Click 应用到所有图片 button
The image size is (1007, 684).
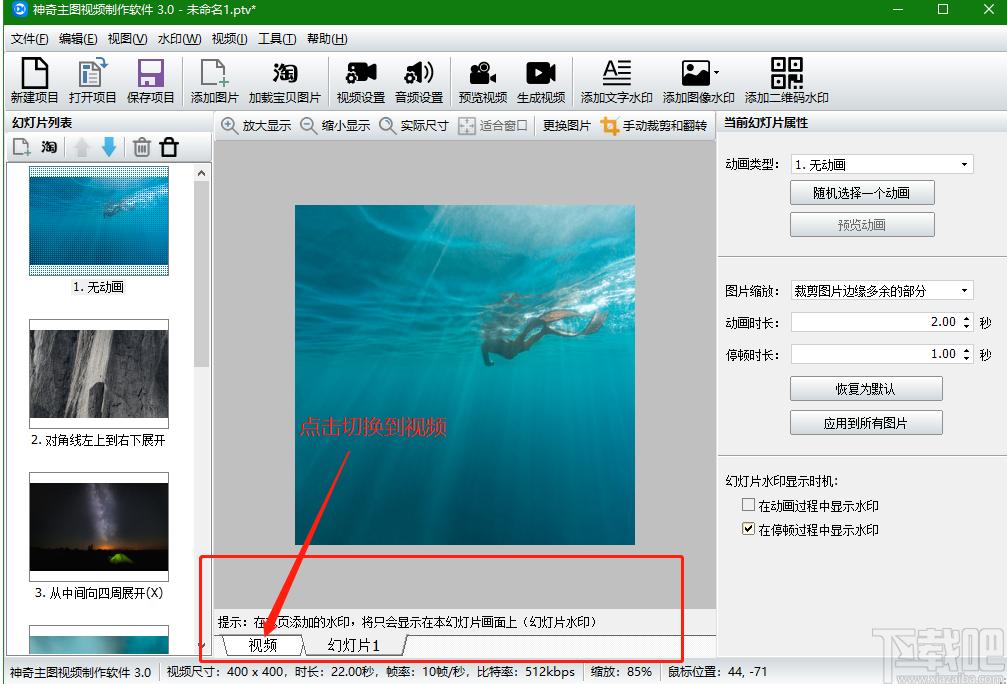[x=866, y=423]
